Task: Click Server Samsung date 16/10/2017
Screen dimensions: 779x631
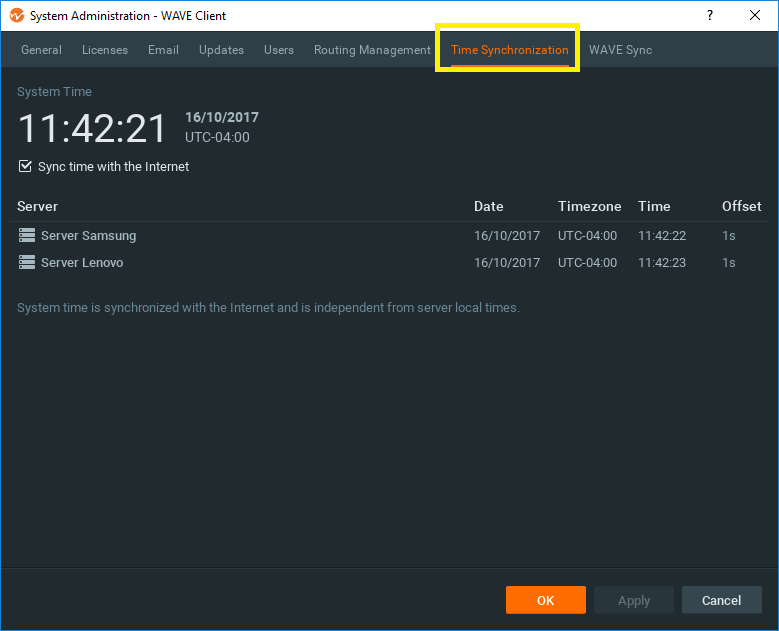Action: click(507, 235)
